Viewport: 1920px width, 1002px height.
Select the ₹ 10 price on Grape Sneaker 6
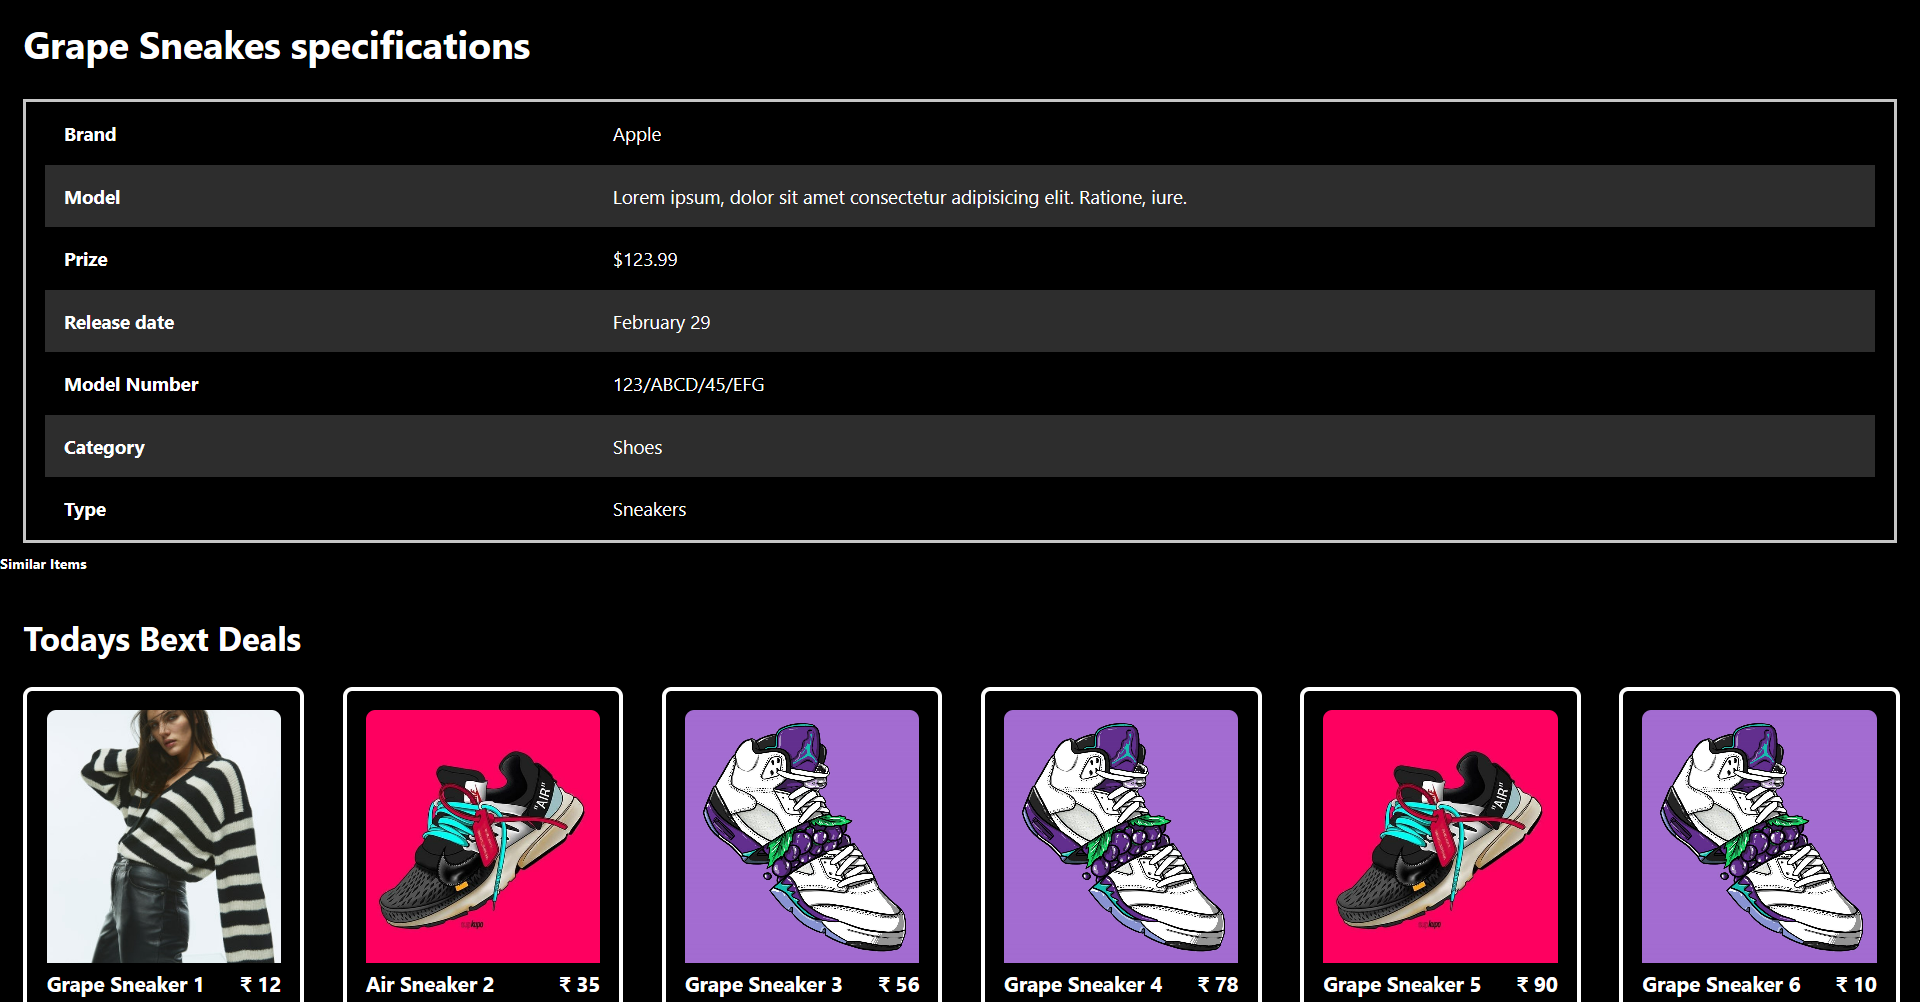click(x=1855, y=984)
